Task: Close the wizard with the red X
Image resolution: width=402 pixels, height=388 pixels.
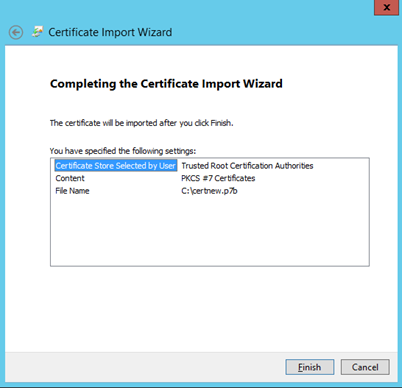Action: pyautogui.click(x=386, y=7)
